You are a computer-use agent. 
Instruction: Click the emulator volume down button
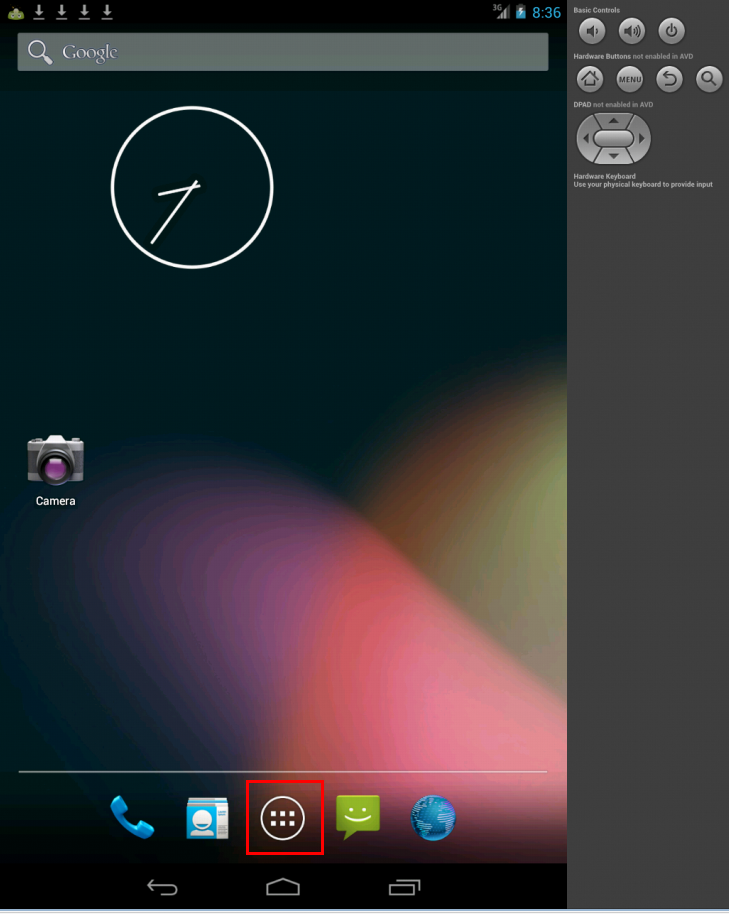[592, 31]
